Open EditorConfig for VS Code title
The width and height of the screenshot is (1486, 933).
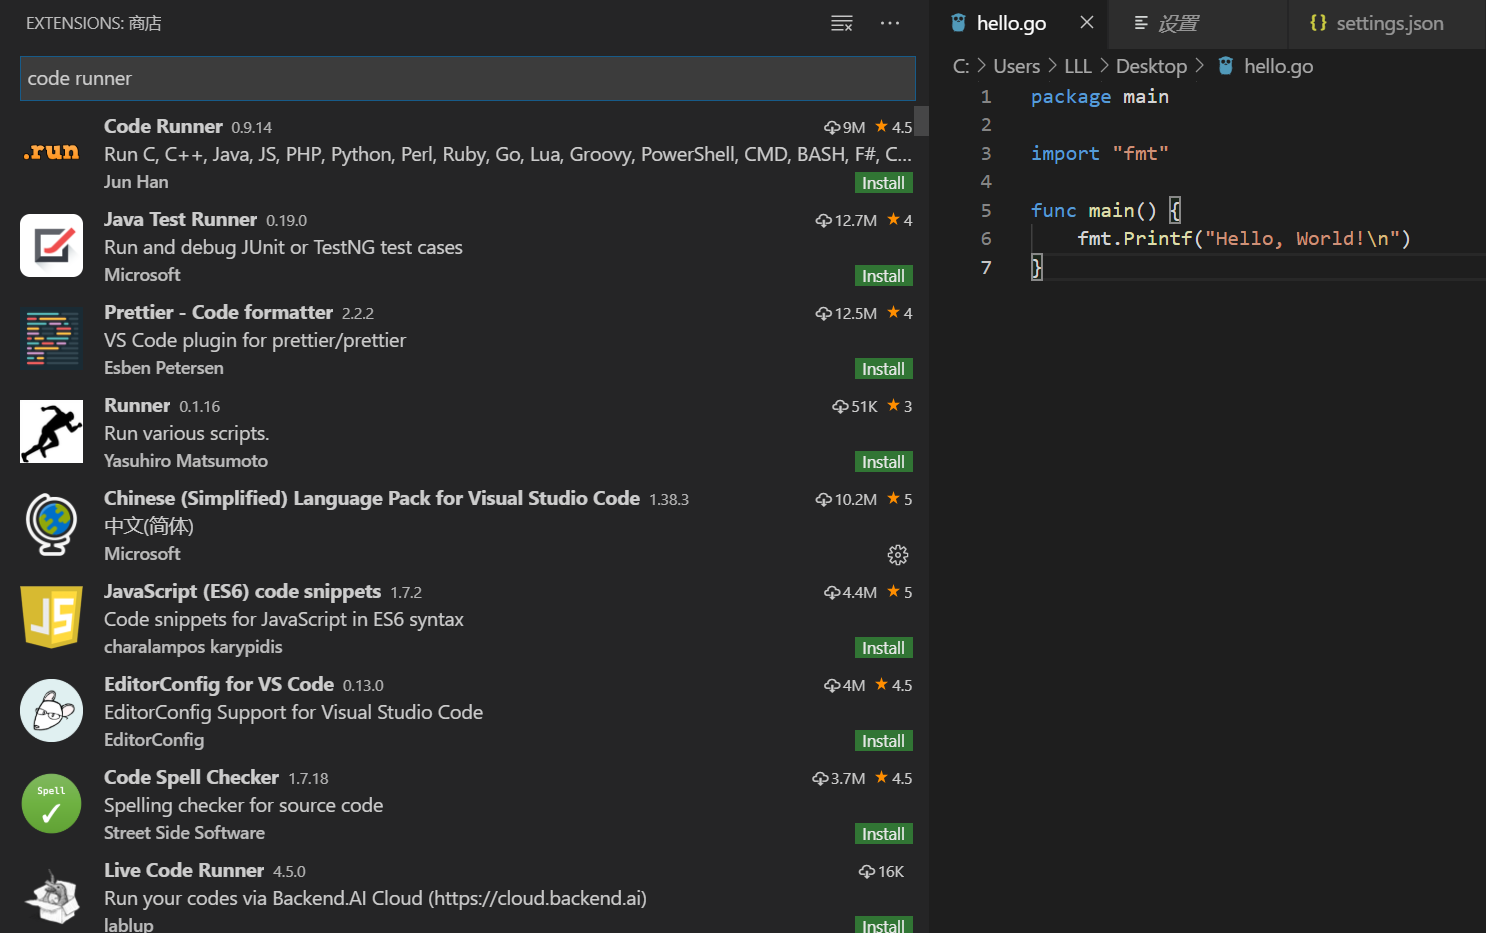tap(219, 684)
